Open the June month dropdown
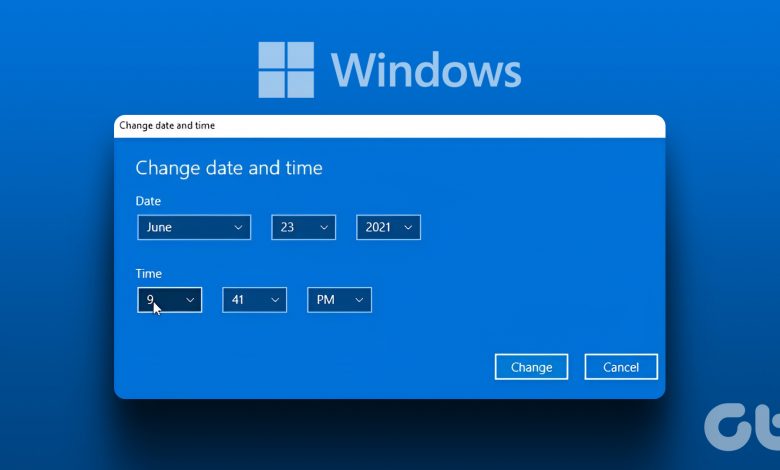Screen dimensions: 780x470 click(194, 227)
